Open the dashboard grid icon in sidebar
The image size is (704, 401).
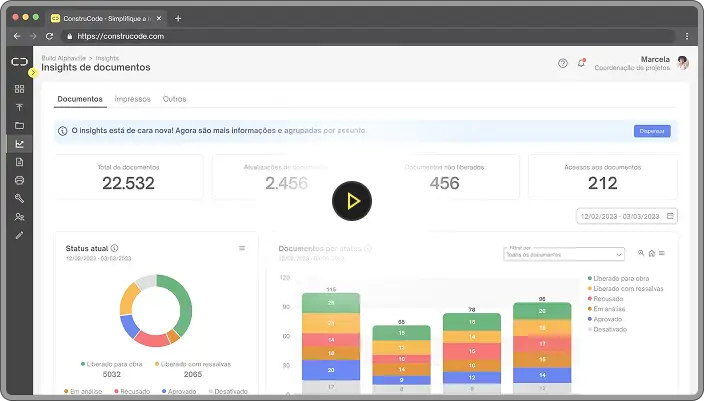click(19, 89)
